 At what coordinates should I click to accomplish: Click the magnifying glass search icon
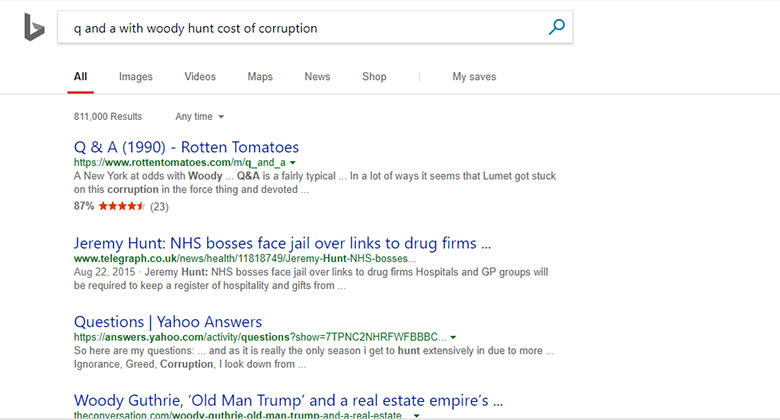[x=557, y=28]
